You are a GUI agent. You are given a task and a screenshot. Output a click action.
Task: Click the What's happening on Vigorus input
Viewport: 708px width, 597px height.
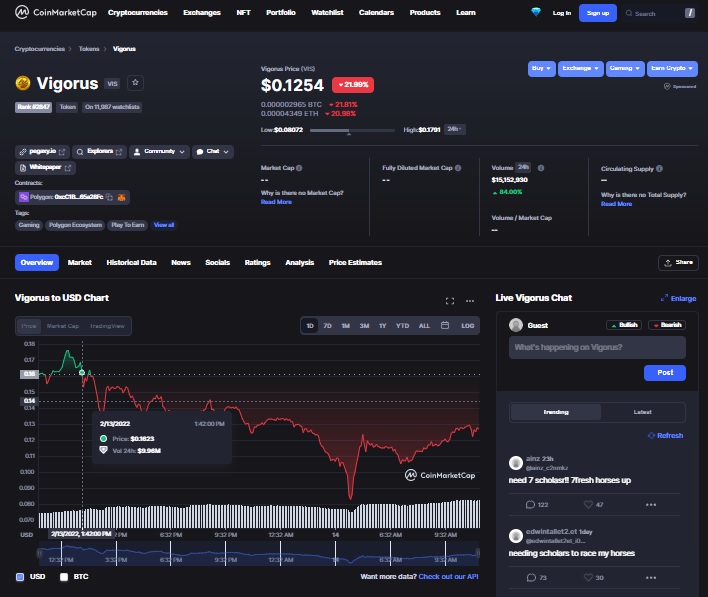[x=597, y=347]
